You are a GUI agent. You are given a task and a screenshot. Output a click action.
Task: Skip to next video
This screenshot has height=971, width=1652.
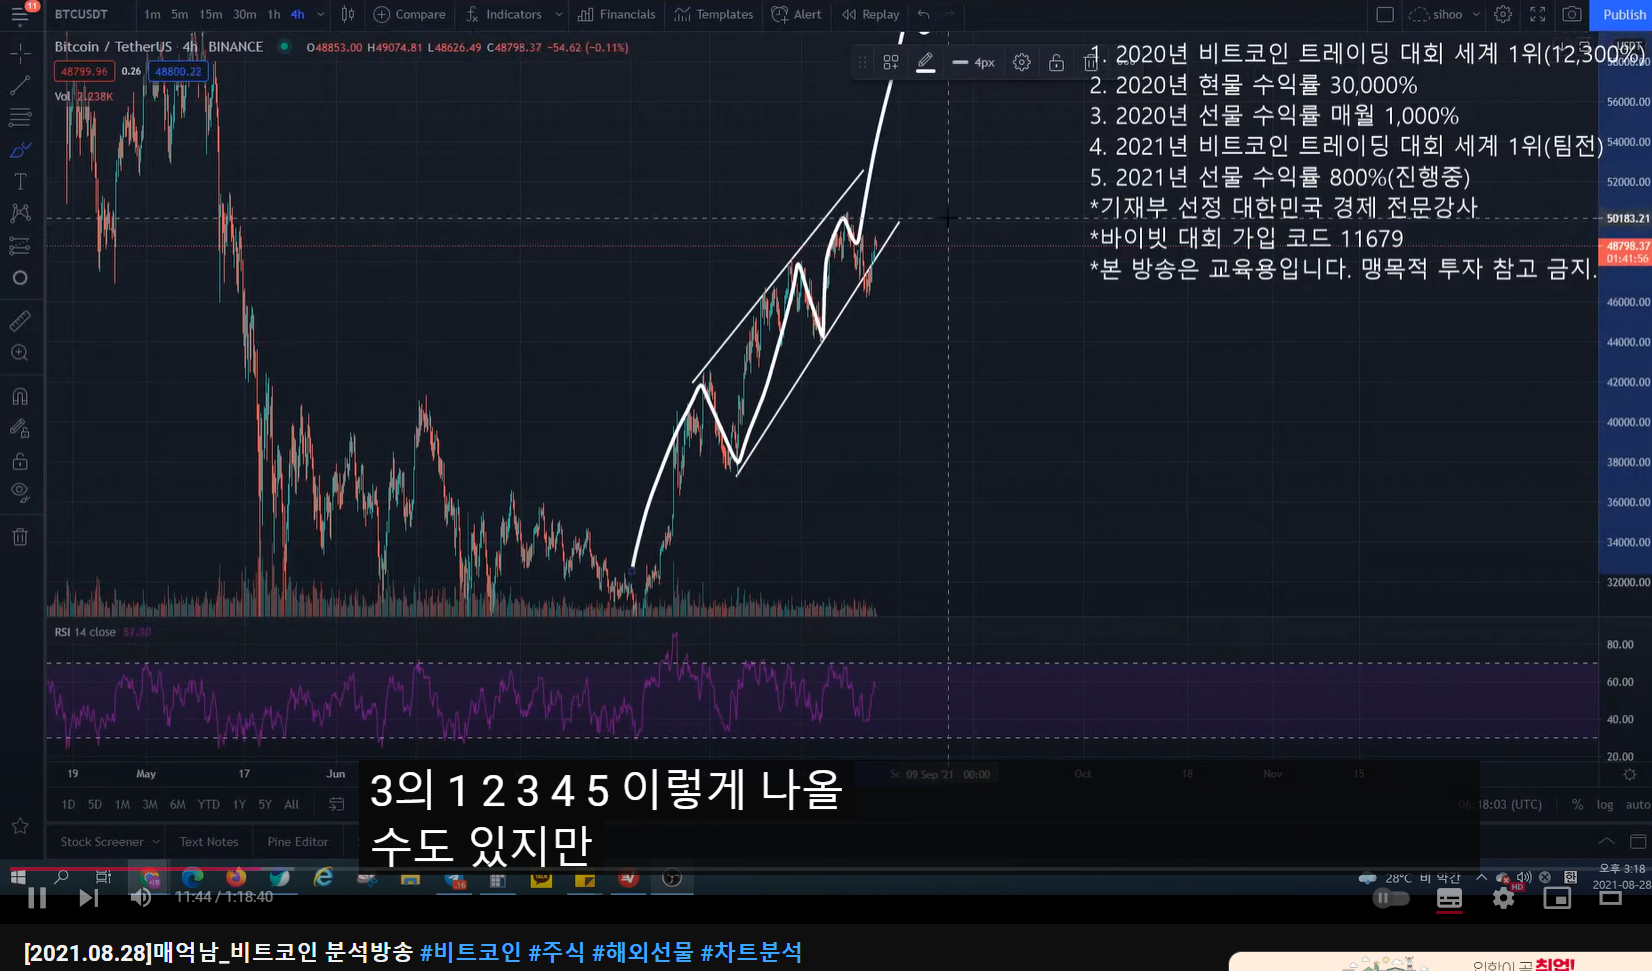[88, 897]
